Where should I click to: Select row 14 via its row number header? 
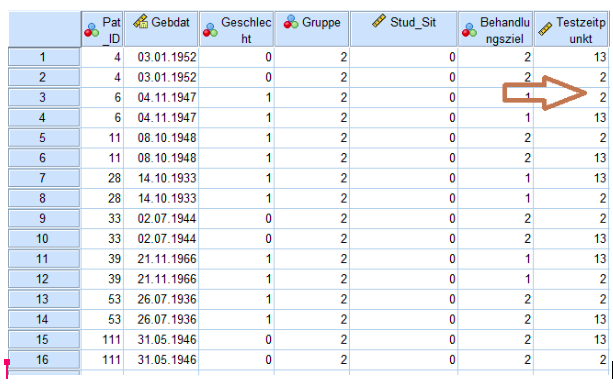coord(44,319)
